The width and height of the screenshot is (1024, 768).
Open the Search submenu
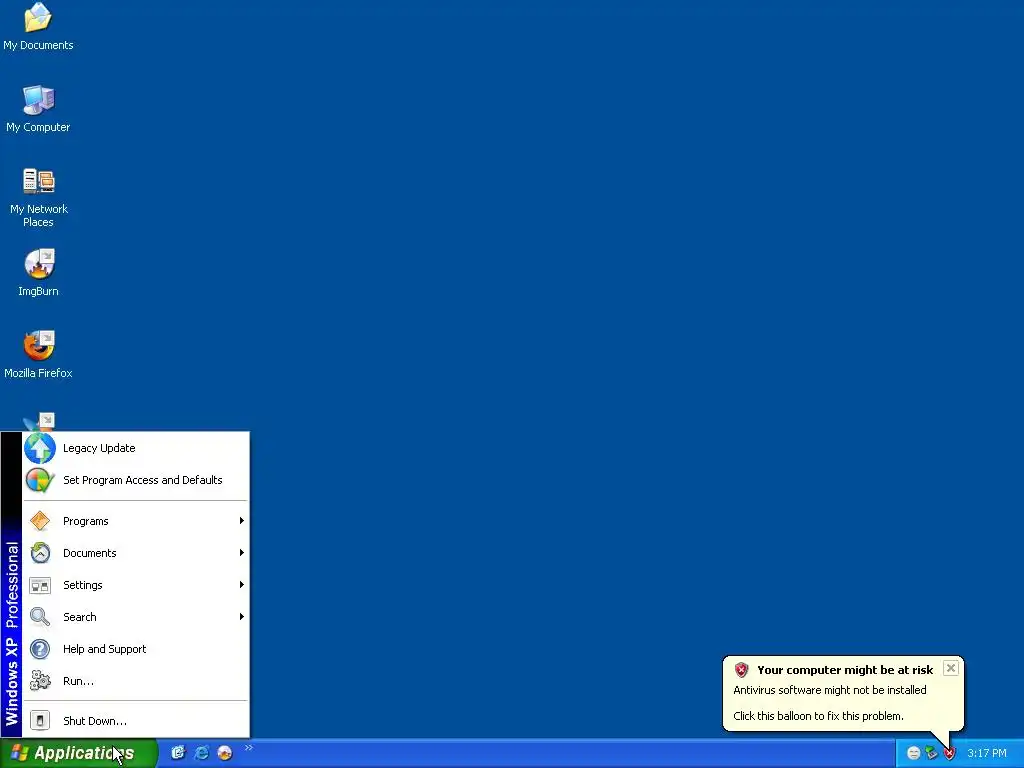[x=136, y=617]
